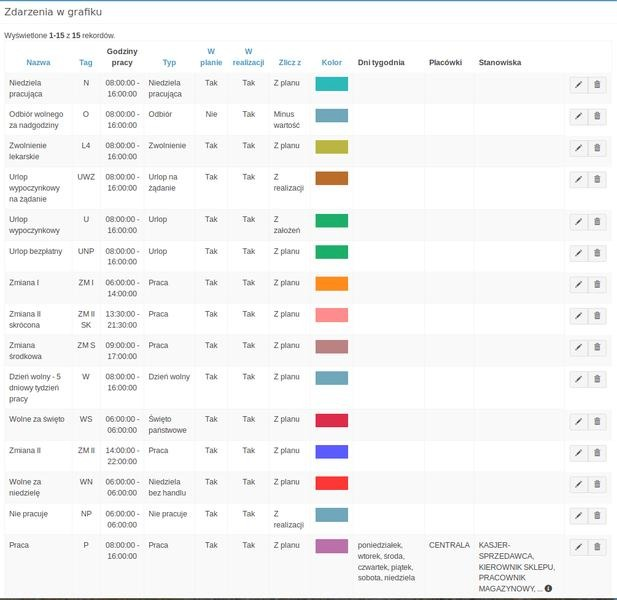This screenshot has width=617, height=600.
Task: Edit the Urlop wypoczynkowy na żądanie row
Action: pyautogui.click(x=578, y=179)
